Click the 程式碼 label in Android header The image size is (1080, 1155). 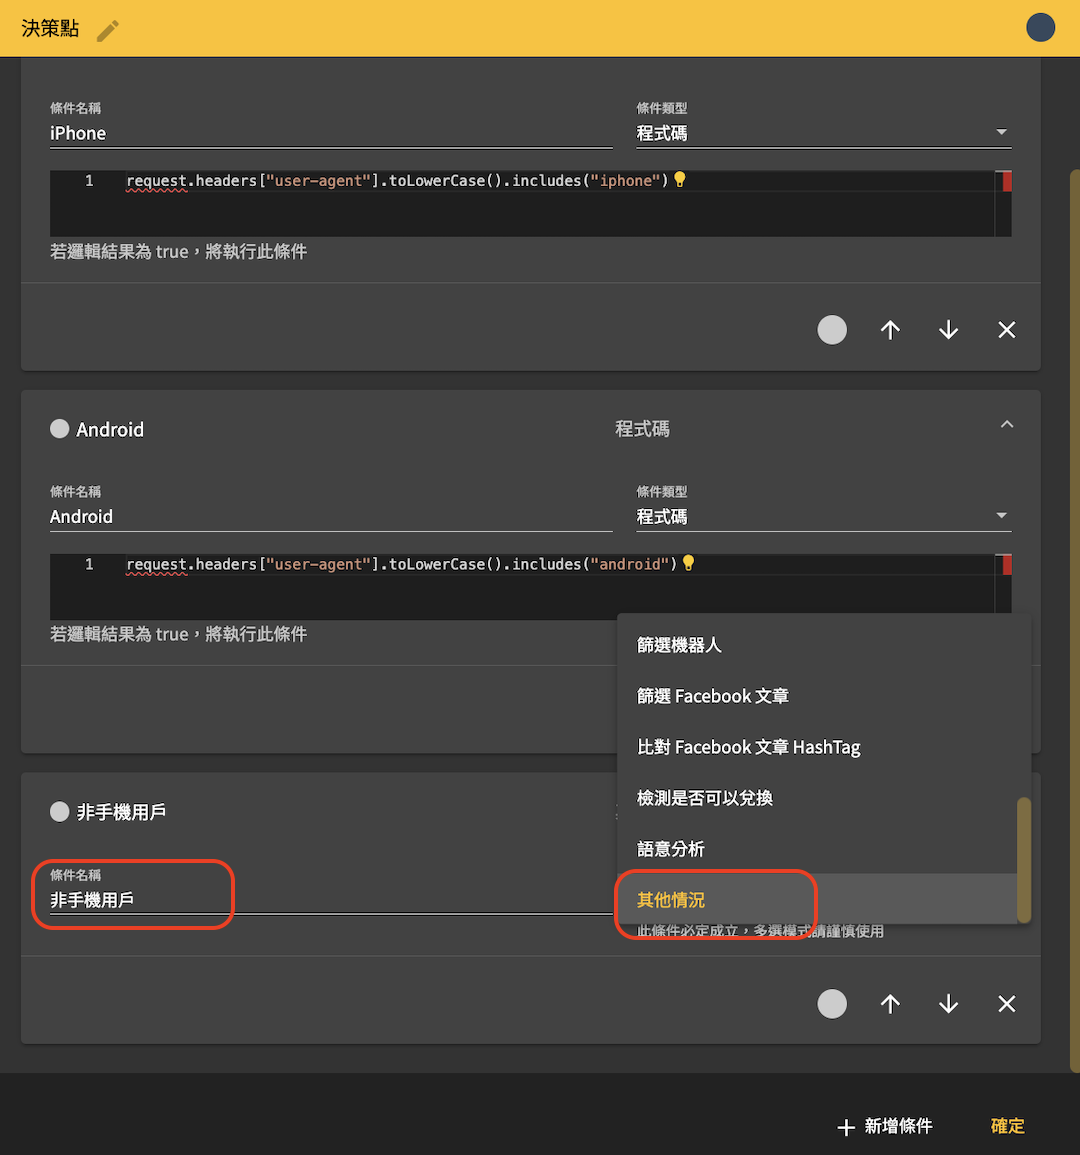(x=642, y=429)
